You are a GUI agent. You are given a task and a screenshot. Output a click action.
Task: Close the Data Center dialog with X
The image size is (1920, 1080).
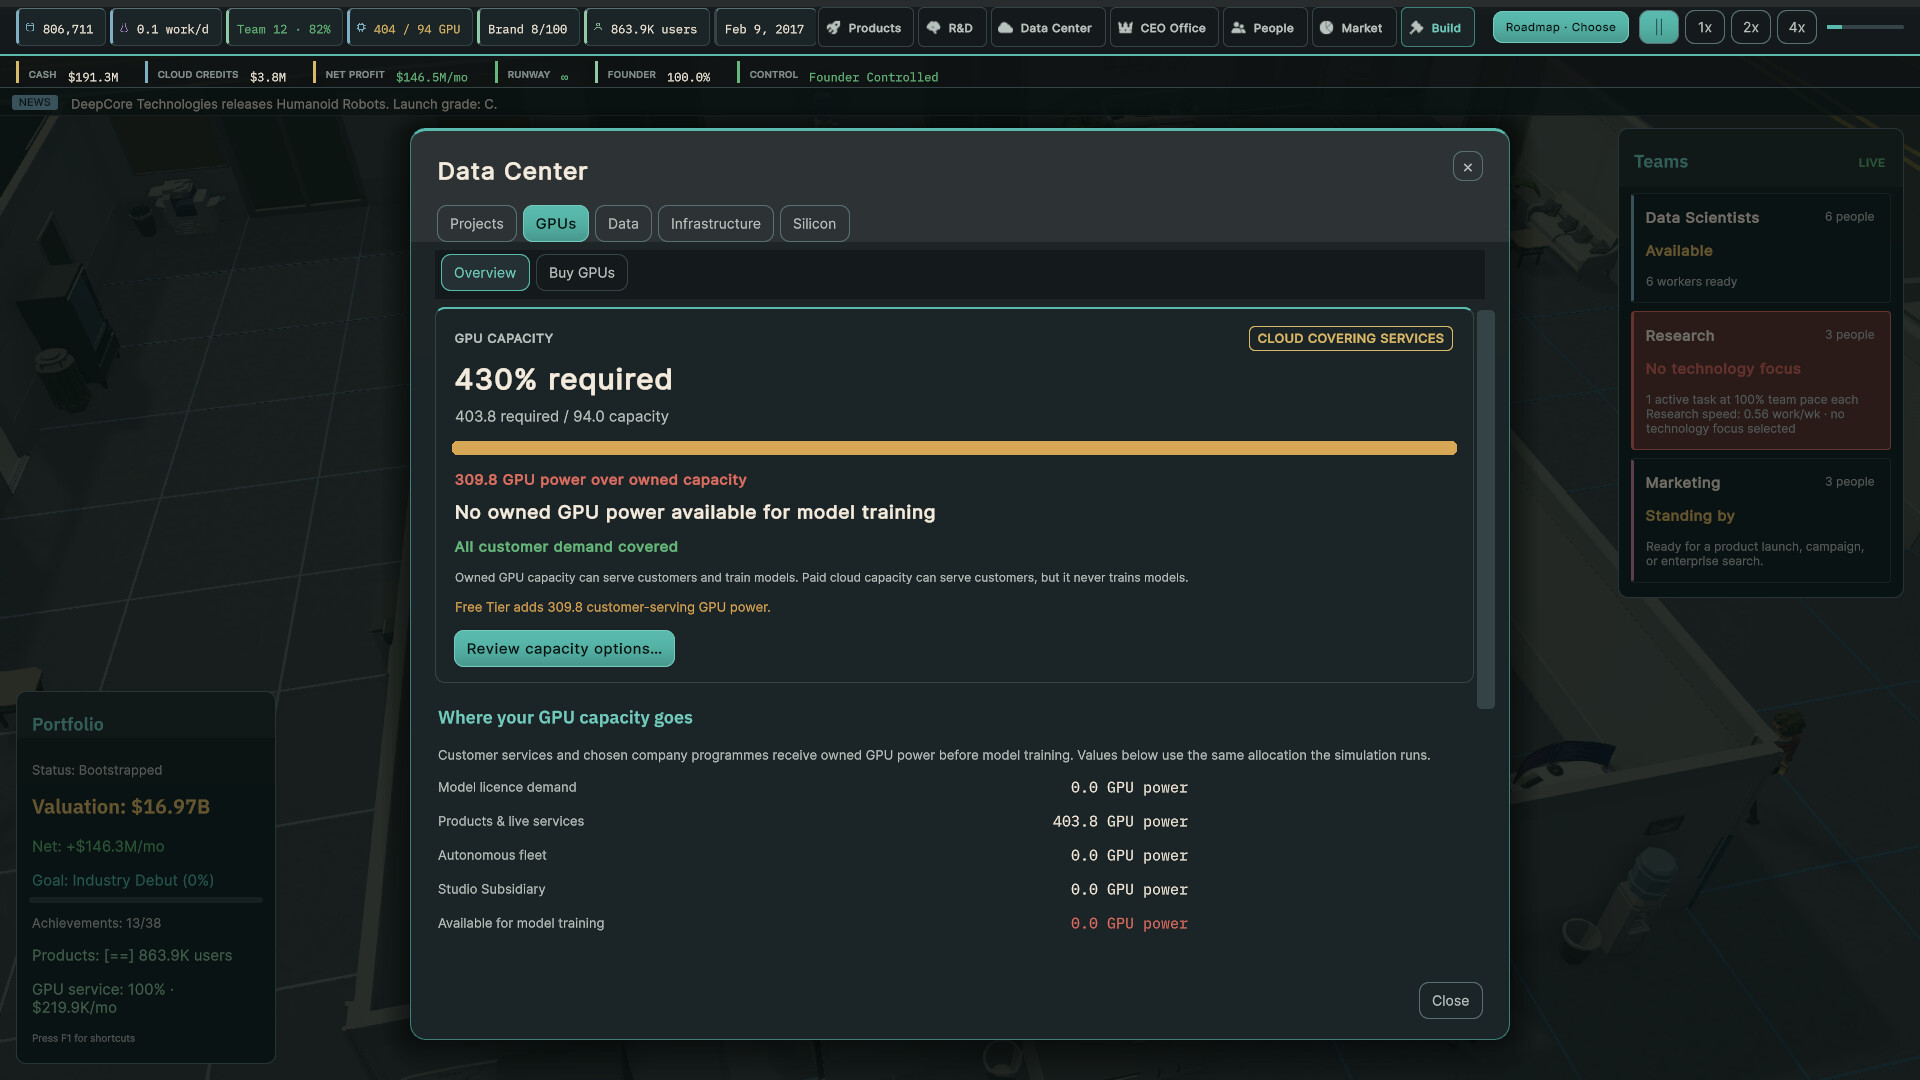point(1467,166)
